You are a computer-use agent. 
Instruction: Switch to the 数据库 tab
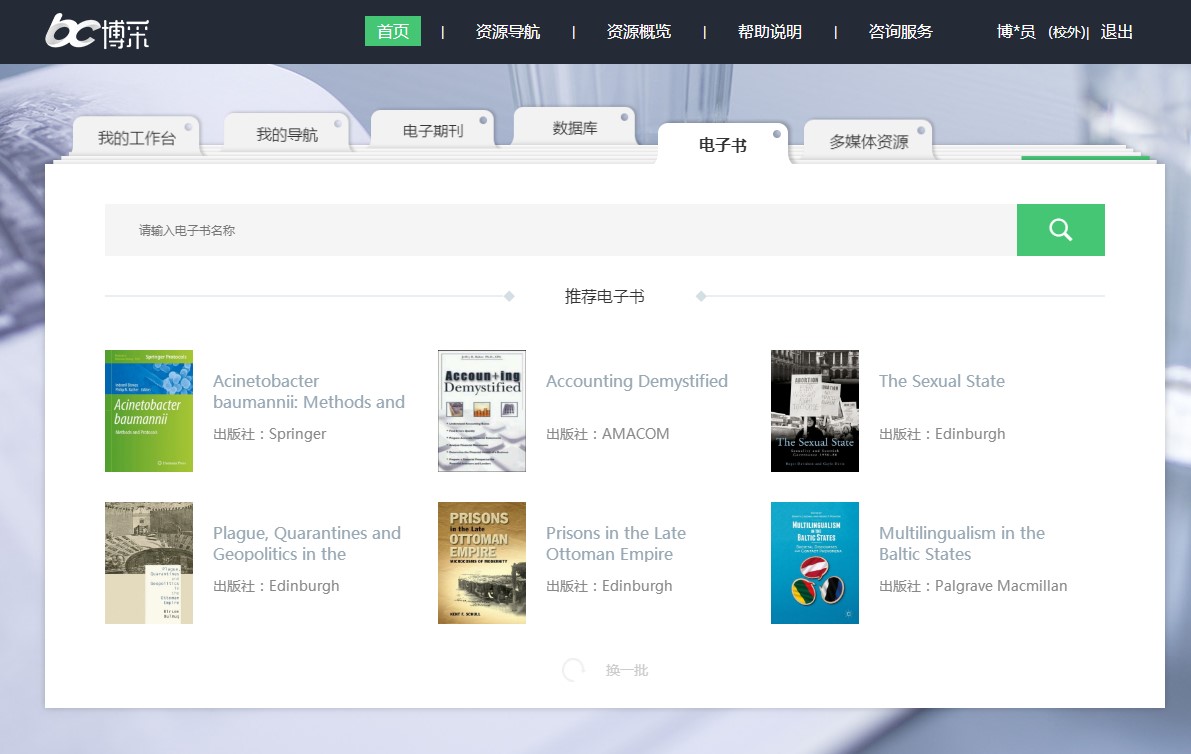pos(575,128)
